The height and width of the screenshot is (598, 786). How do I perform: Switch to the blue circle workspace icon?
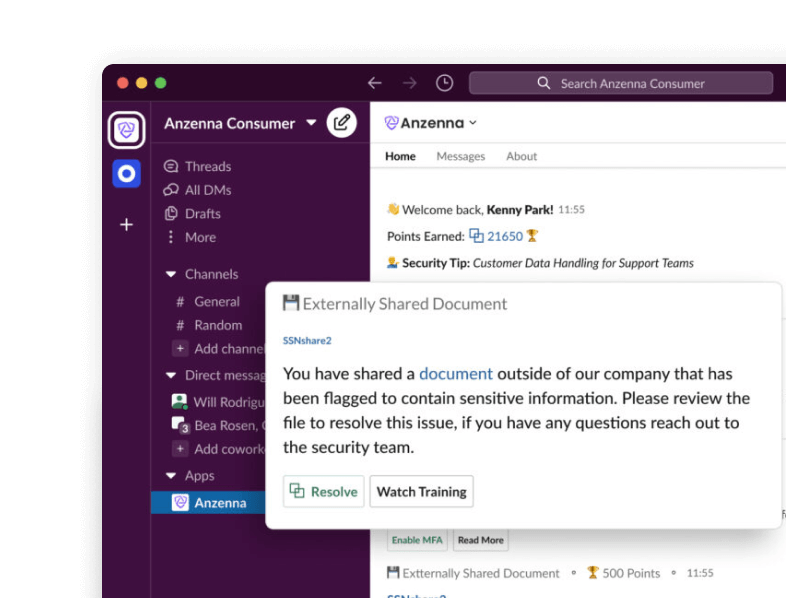tap(127, 174)
